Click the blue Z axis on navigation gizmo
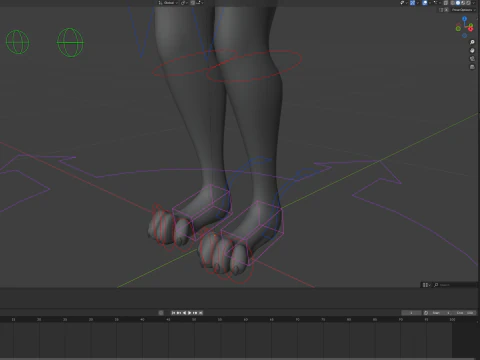The image size is (480, 360). click(x=464, y=19)
